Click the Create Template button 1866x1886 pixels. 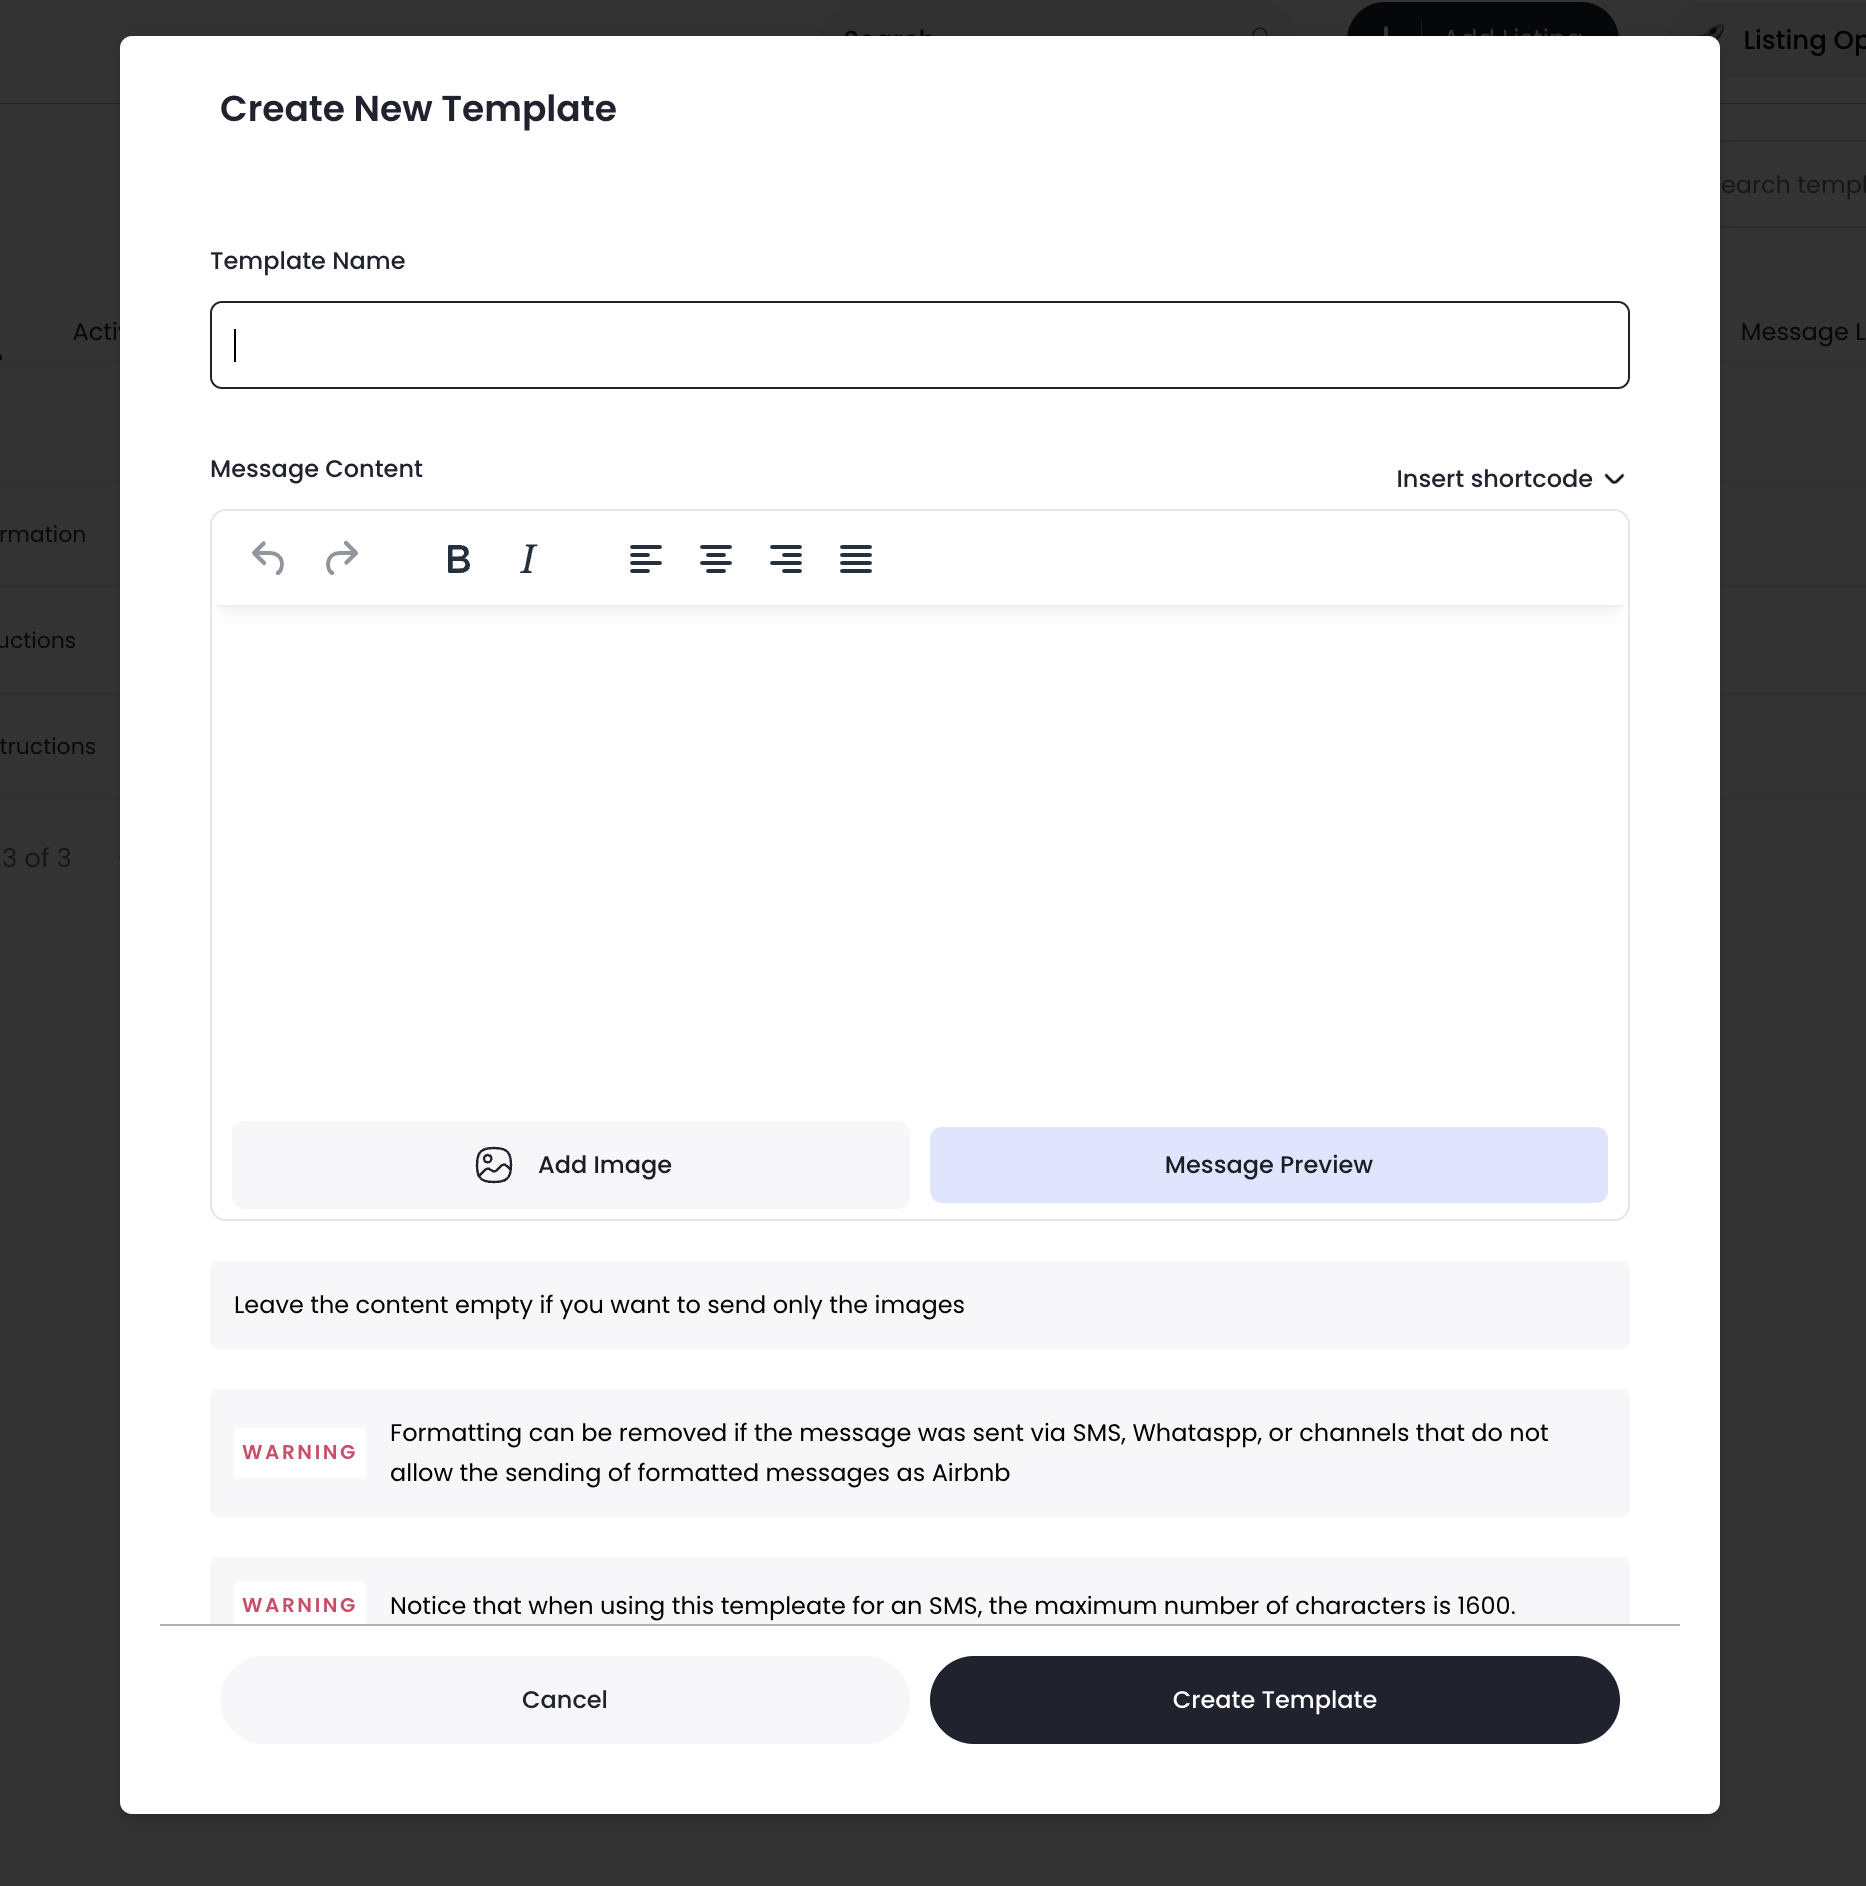(1274, 1700)
